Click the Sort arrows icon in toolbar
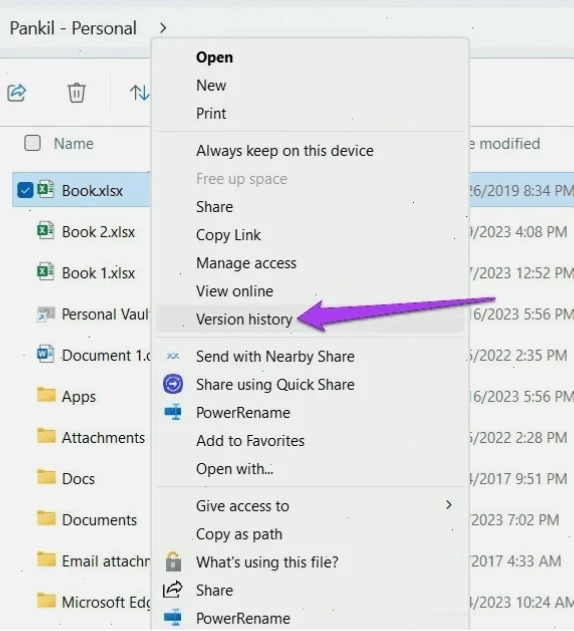The image size is (574, 631). click(x=139, y=93)
